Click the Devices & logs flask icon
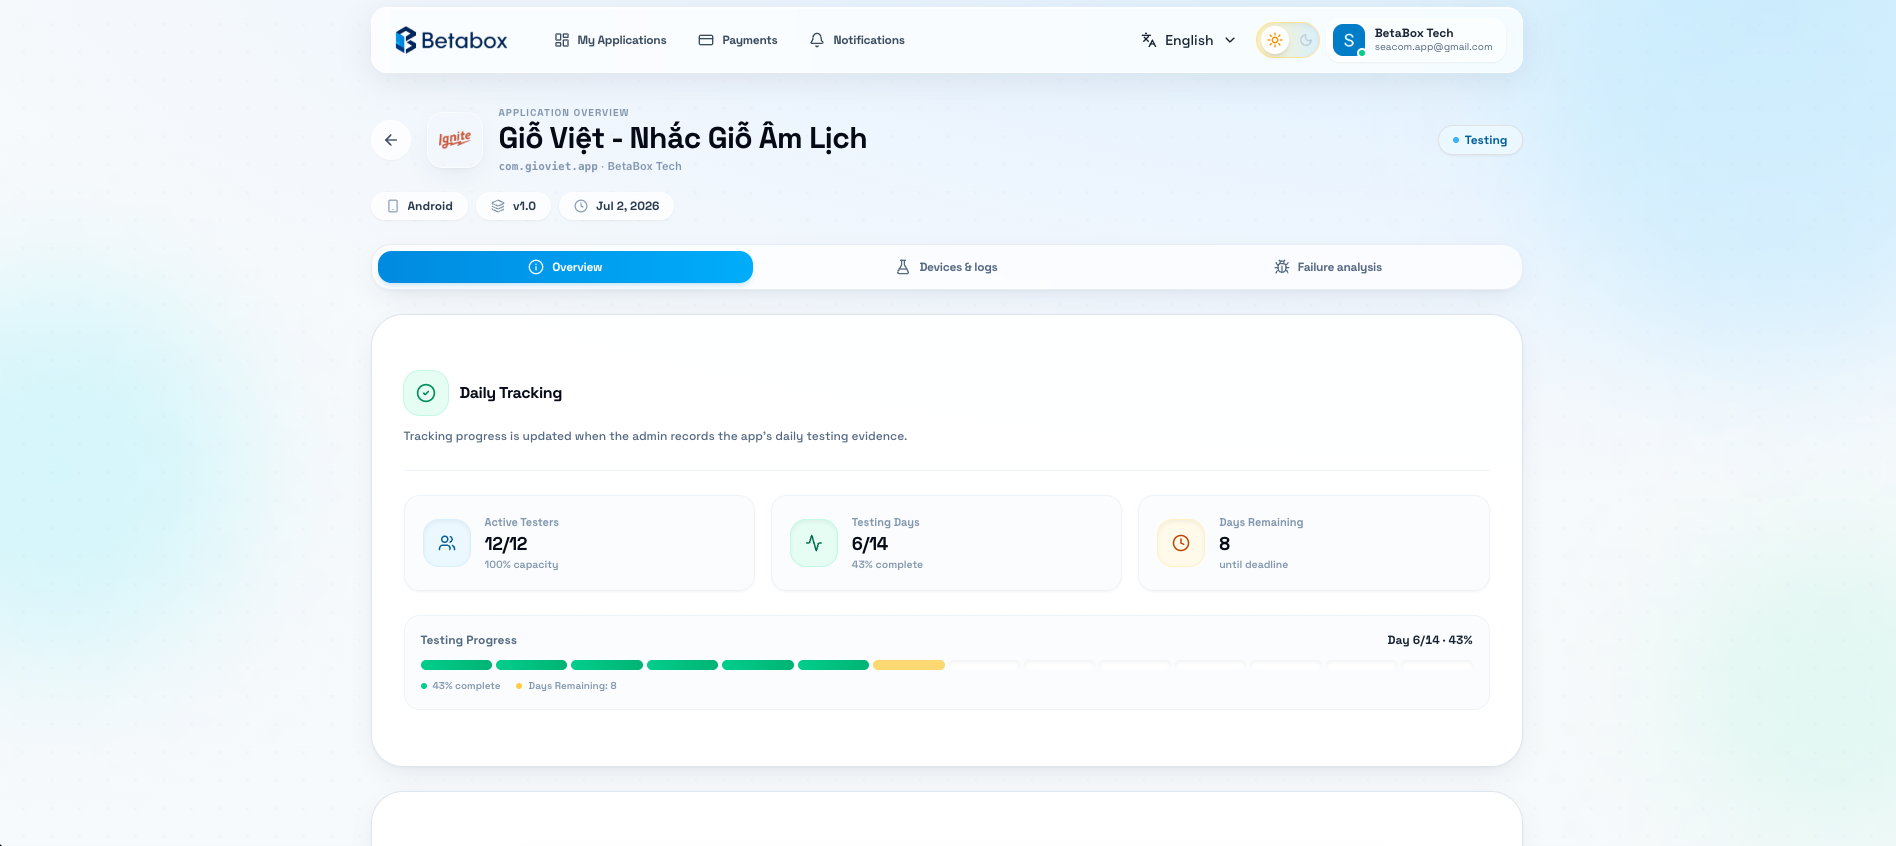1896x846 pixels. [903, 267]
